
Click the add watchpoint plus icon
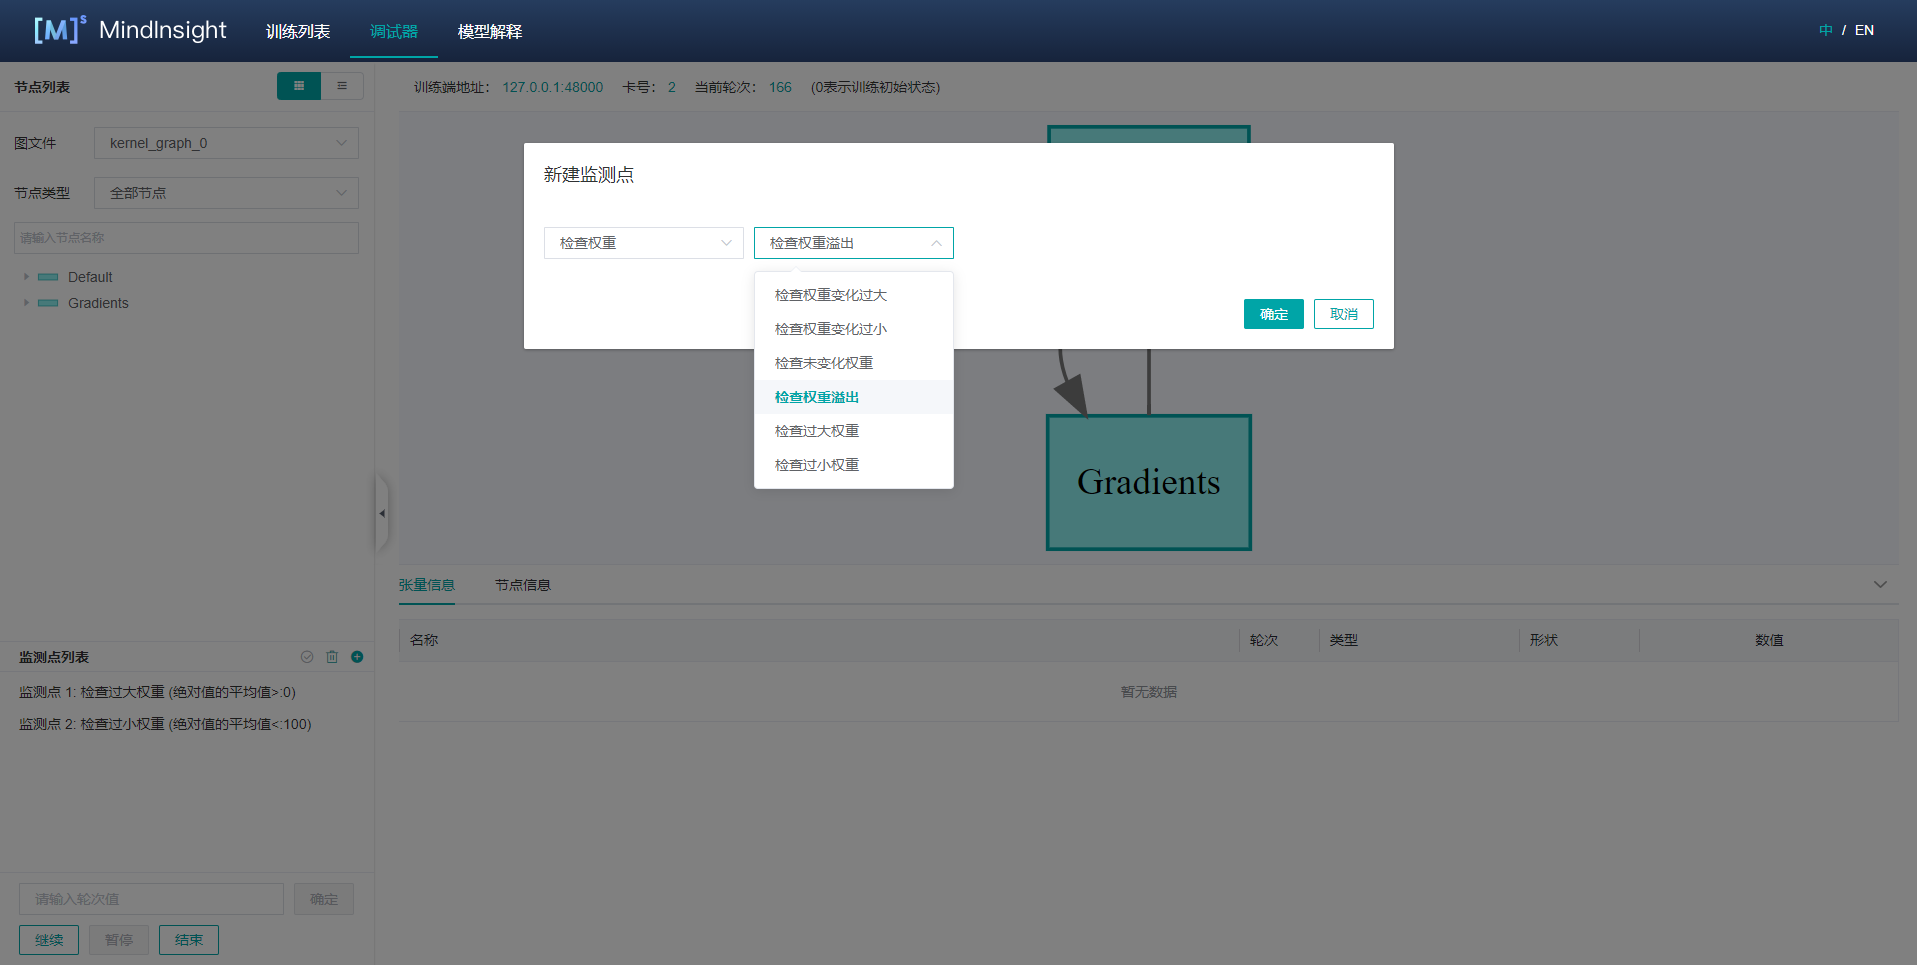[x=357, y=657]
